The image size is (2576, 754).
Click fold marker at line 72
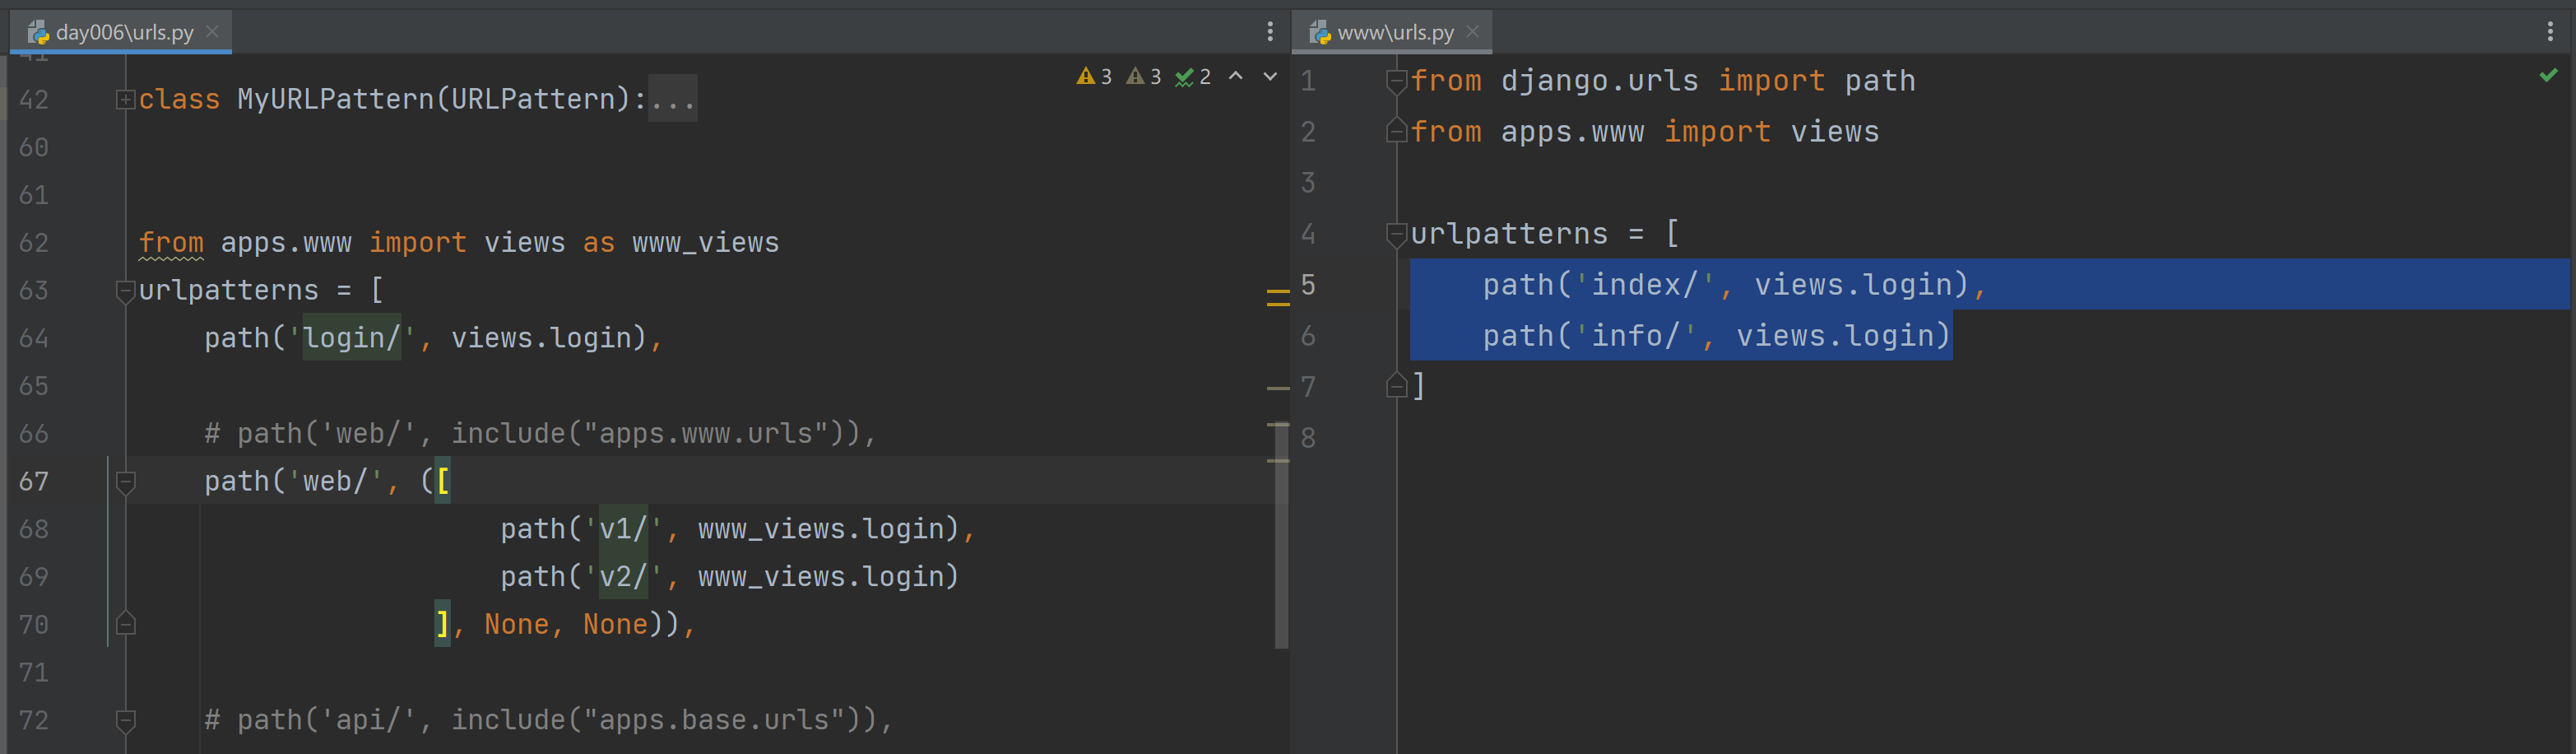125,720
